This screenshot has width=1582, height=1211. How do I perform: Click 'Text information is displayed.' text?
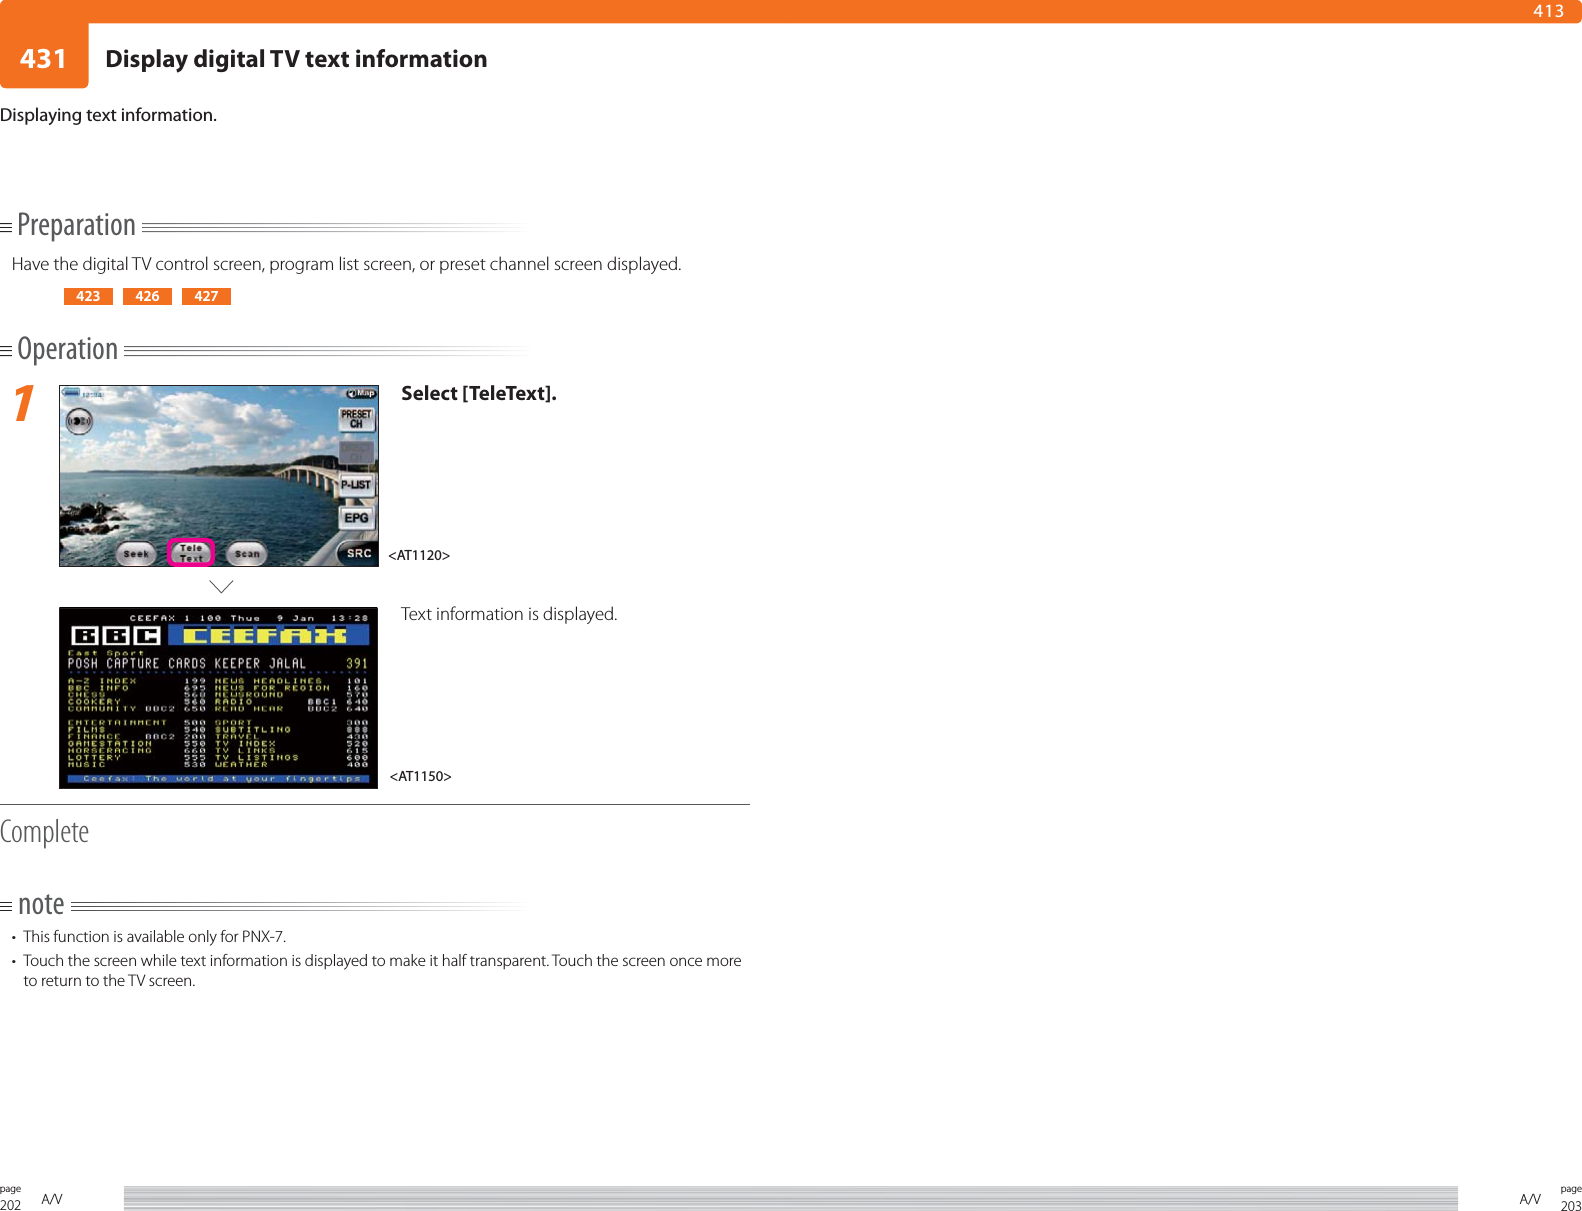[x=509, y=614]
